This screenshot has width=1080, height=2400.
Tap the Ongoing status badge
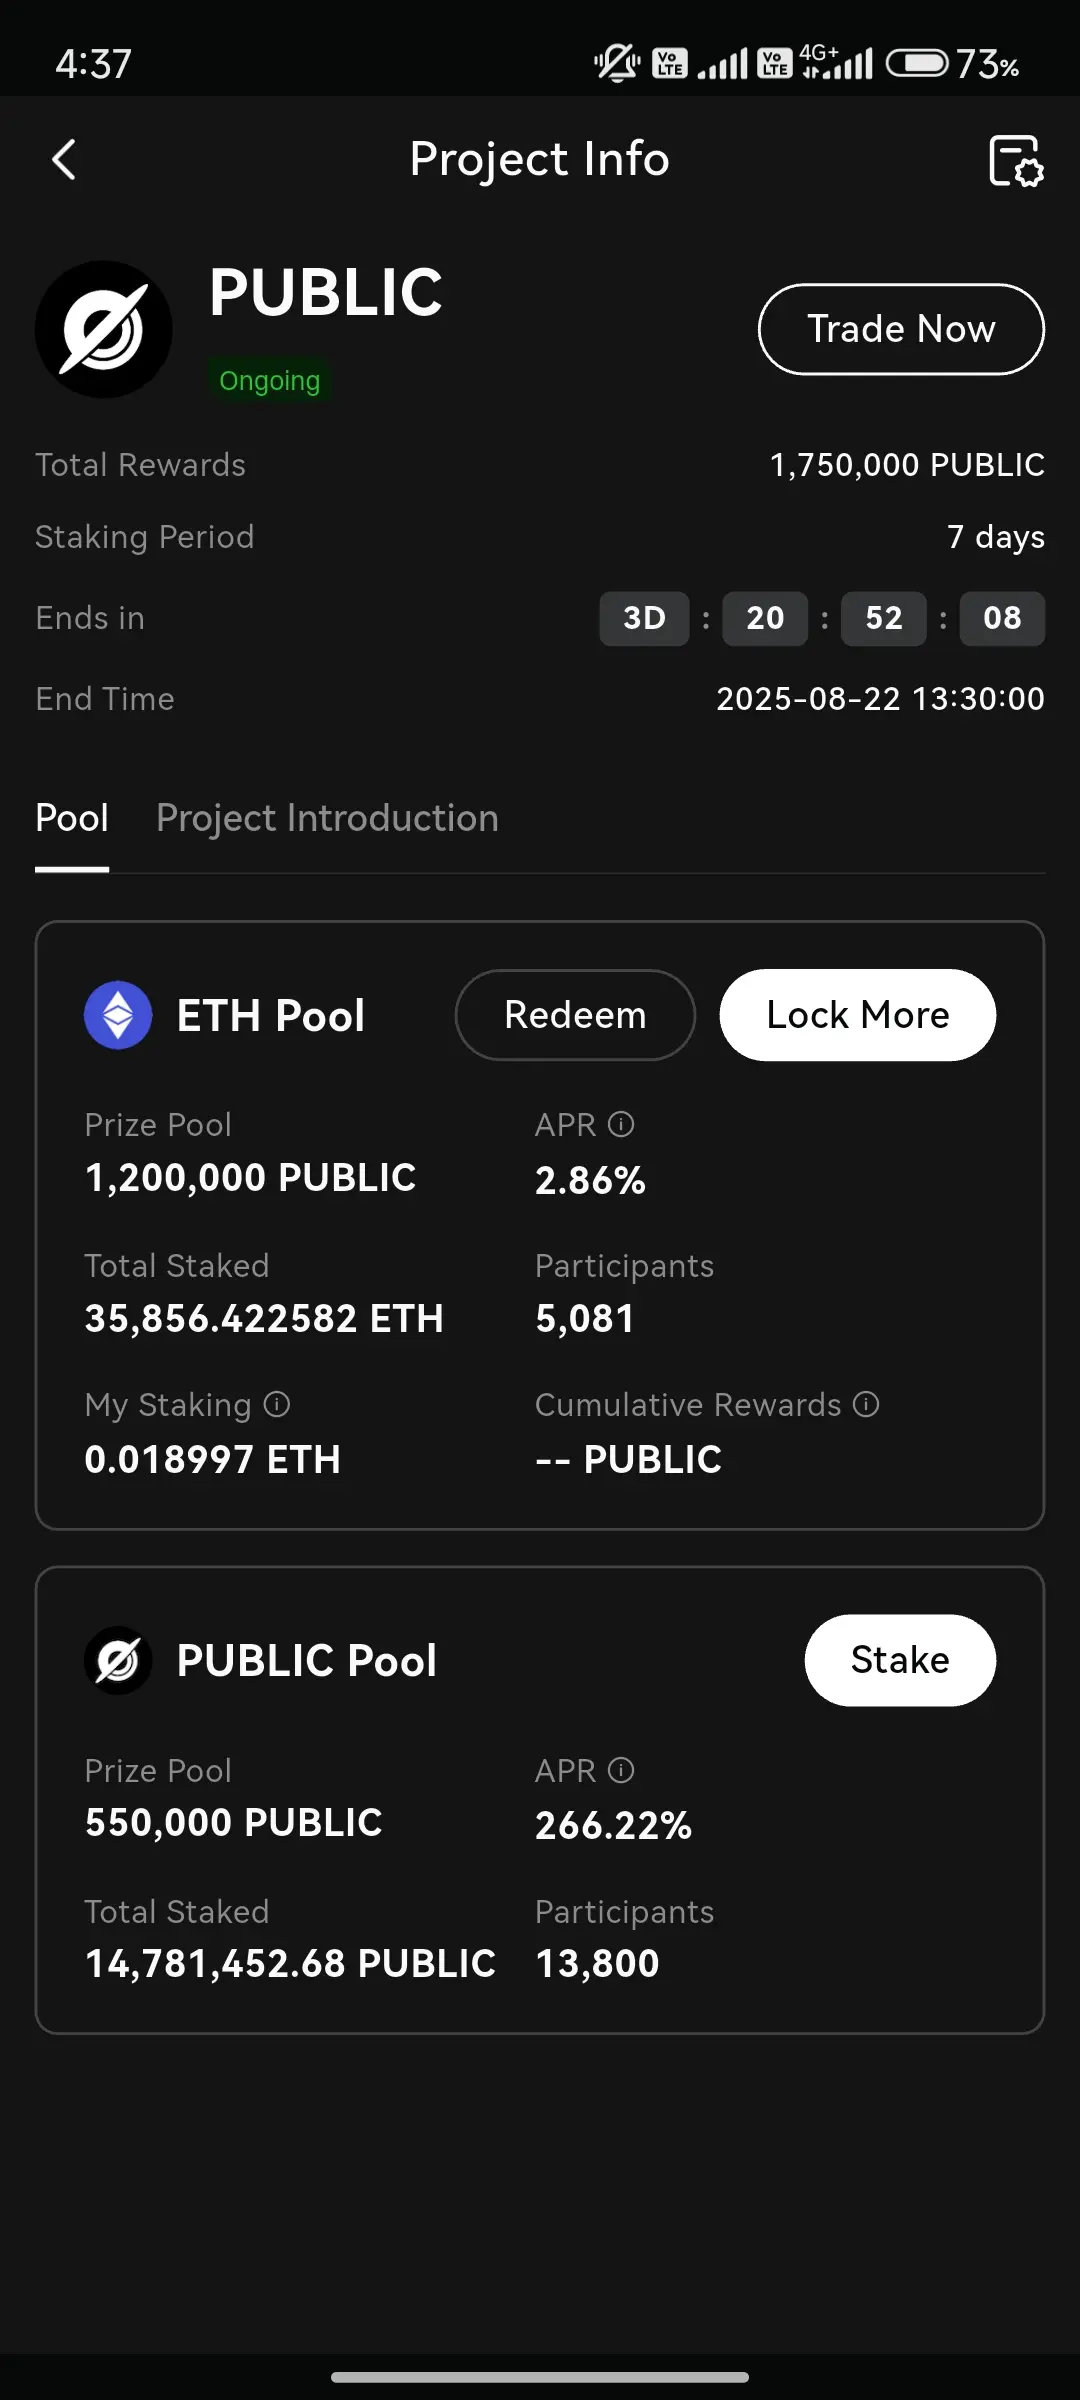coord(270,381)
